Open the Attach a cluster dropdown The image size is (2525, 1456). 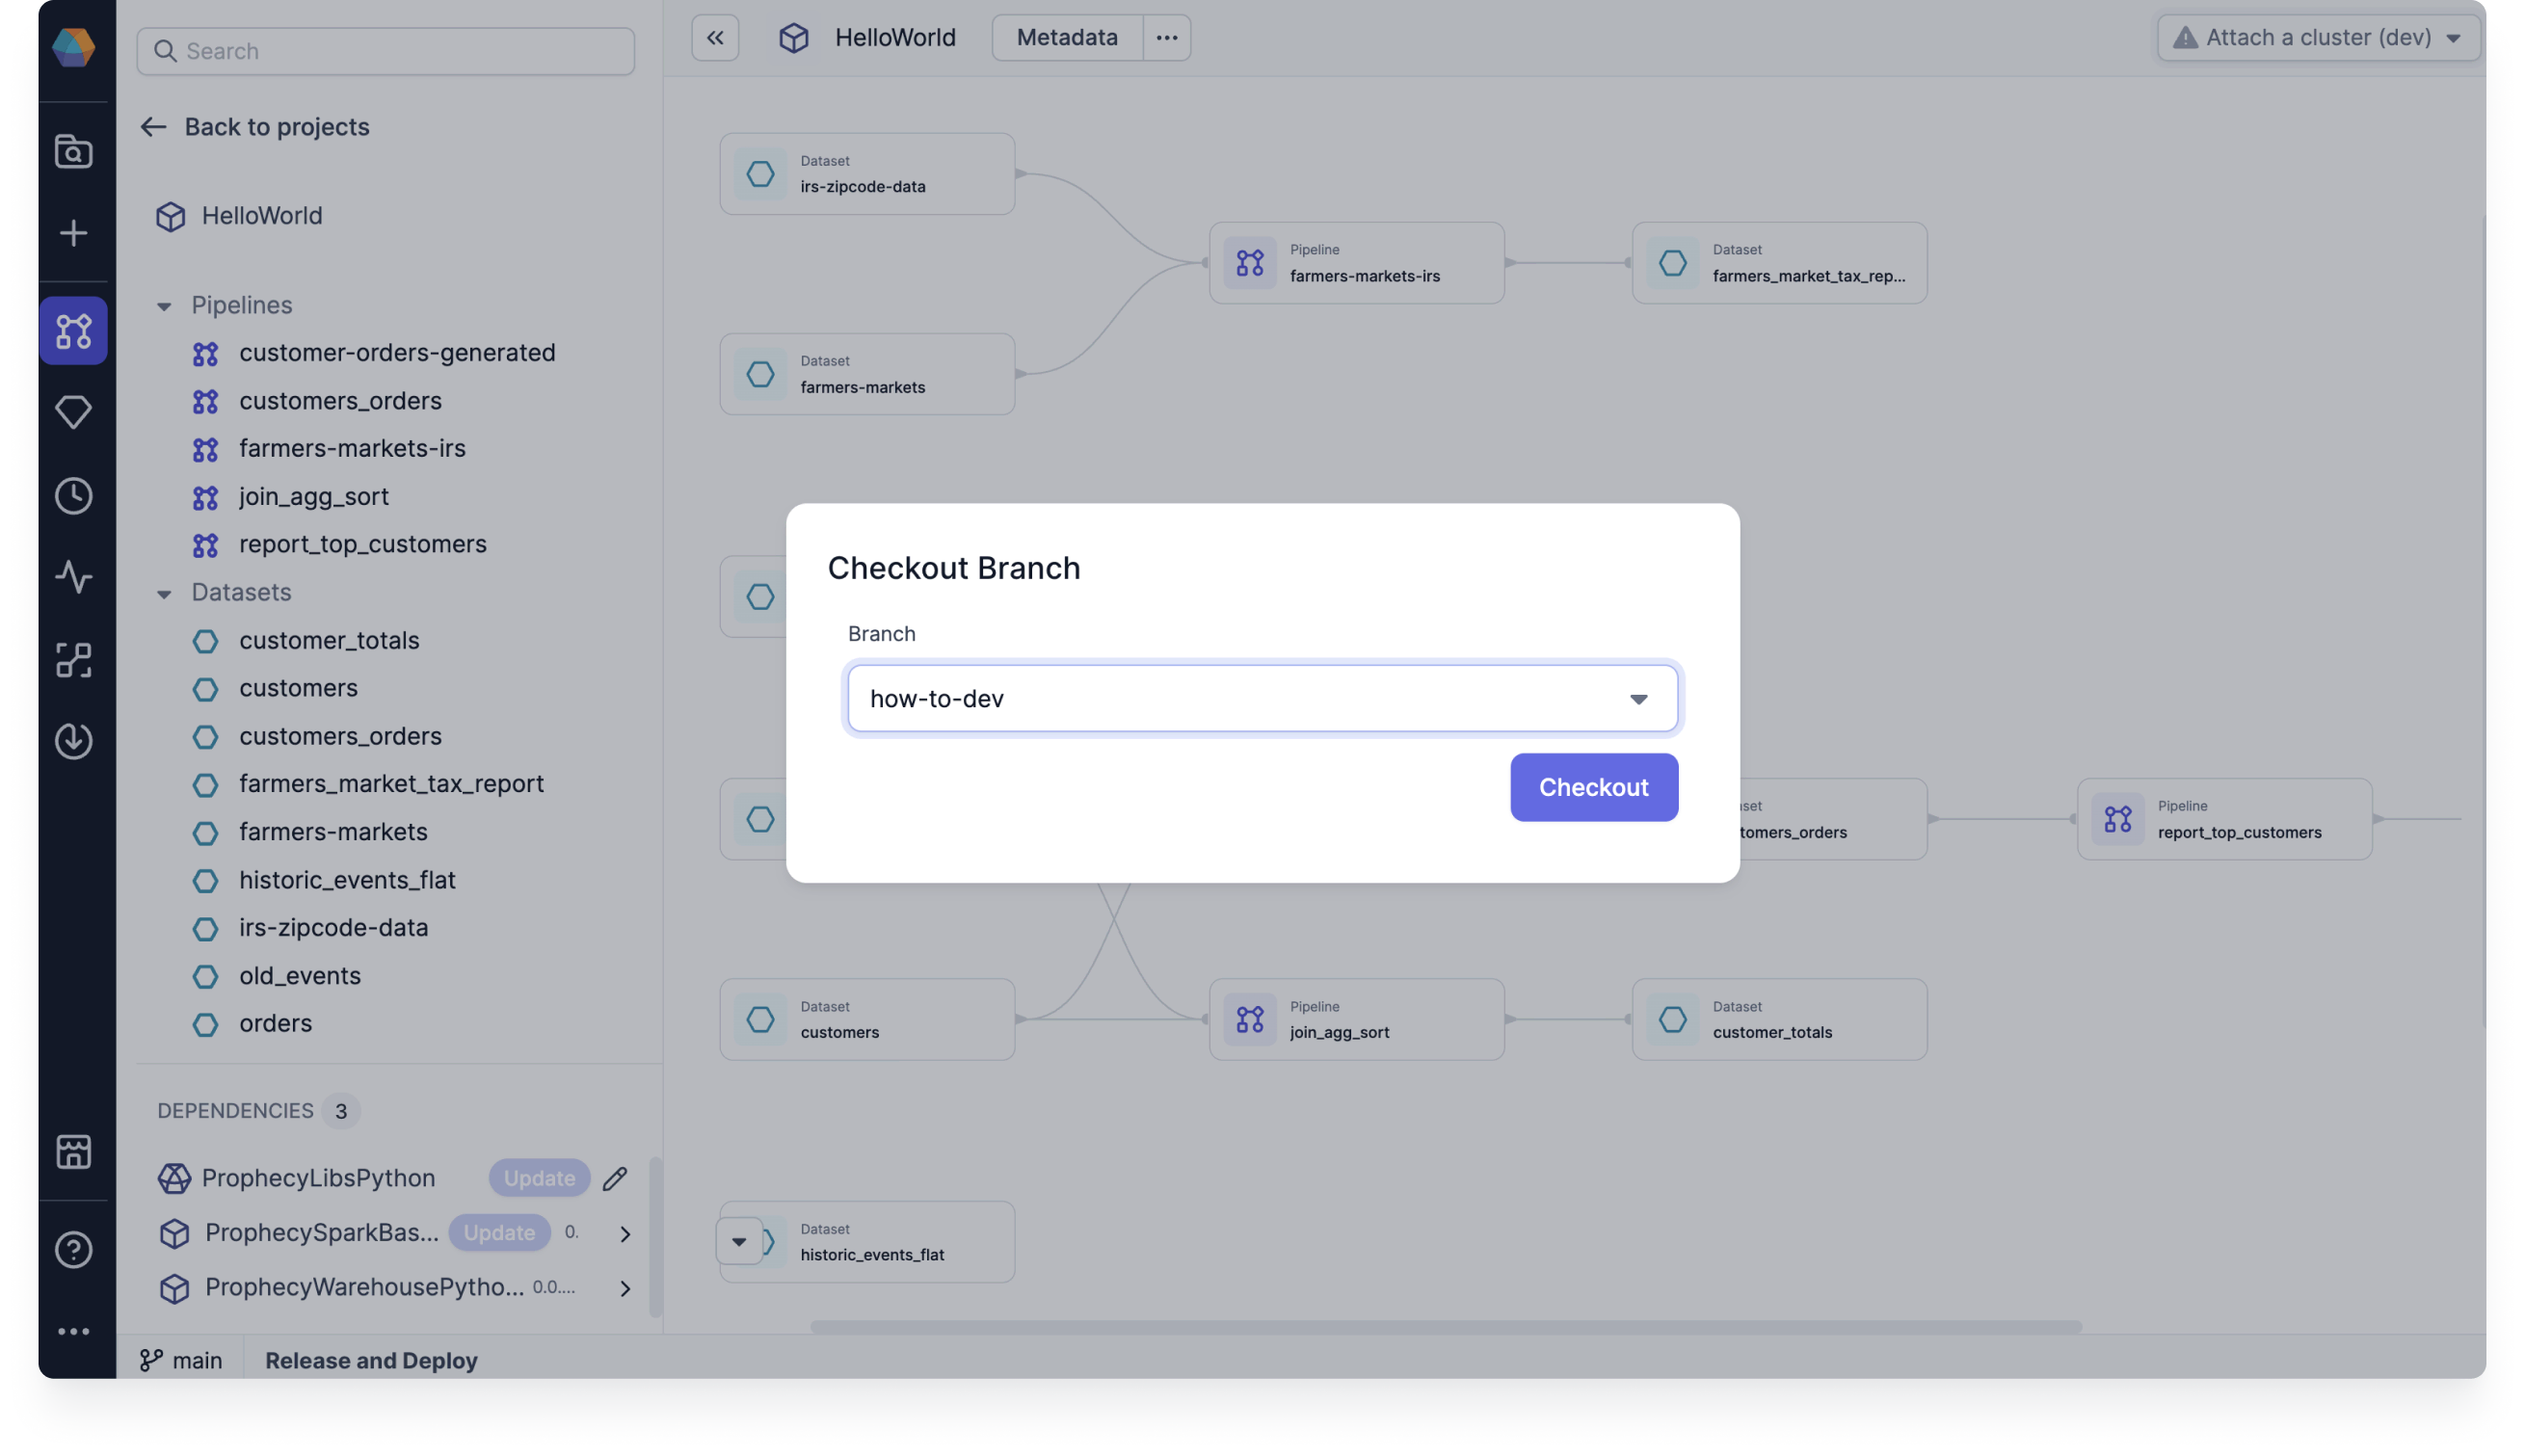click(x=2316, y=37)
